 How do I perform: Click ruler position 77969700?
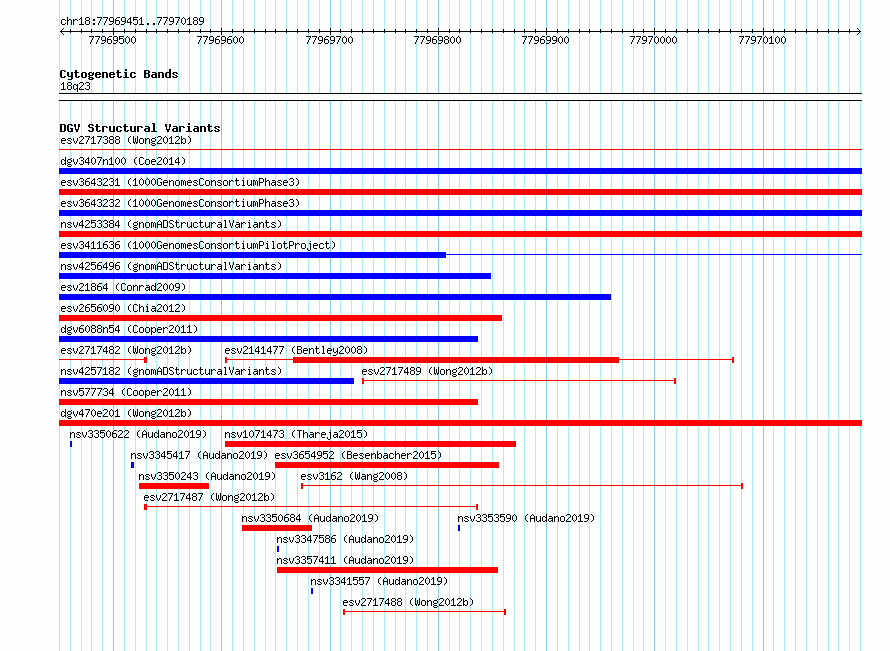coord(329,40)
